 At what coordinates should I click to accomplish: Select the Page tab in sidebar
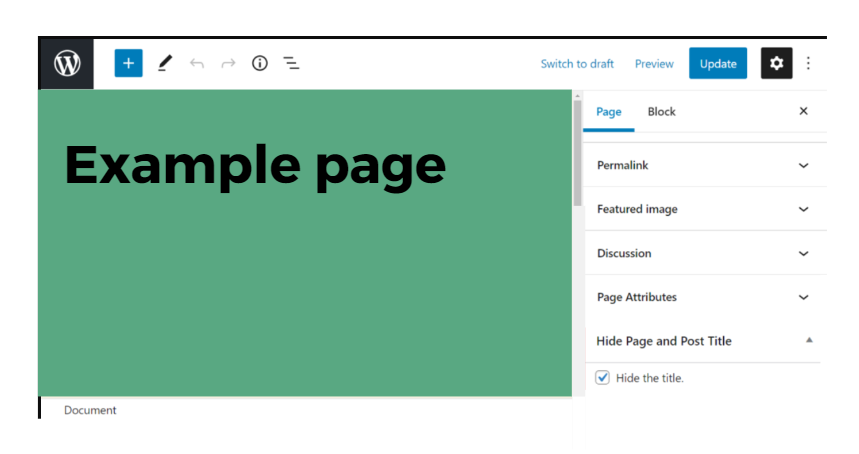pyautogui.click(x=609, y=112)
